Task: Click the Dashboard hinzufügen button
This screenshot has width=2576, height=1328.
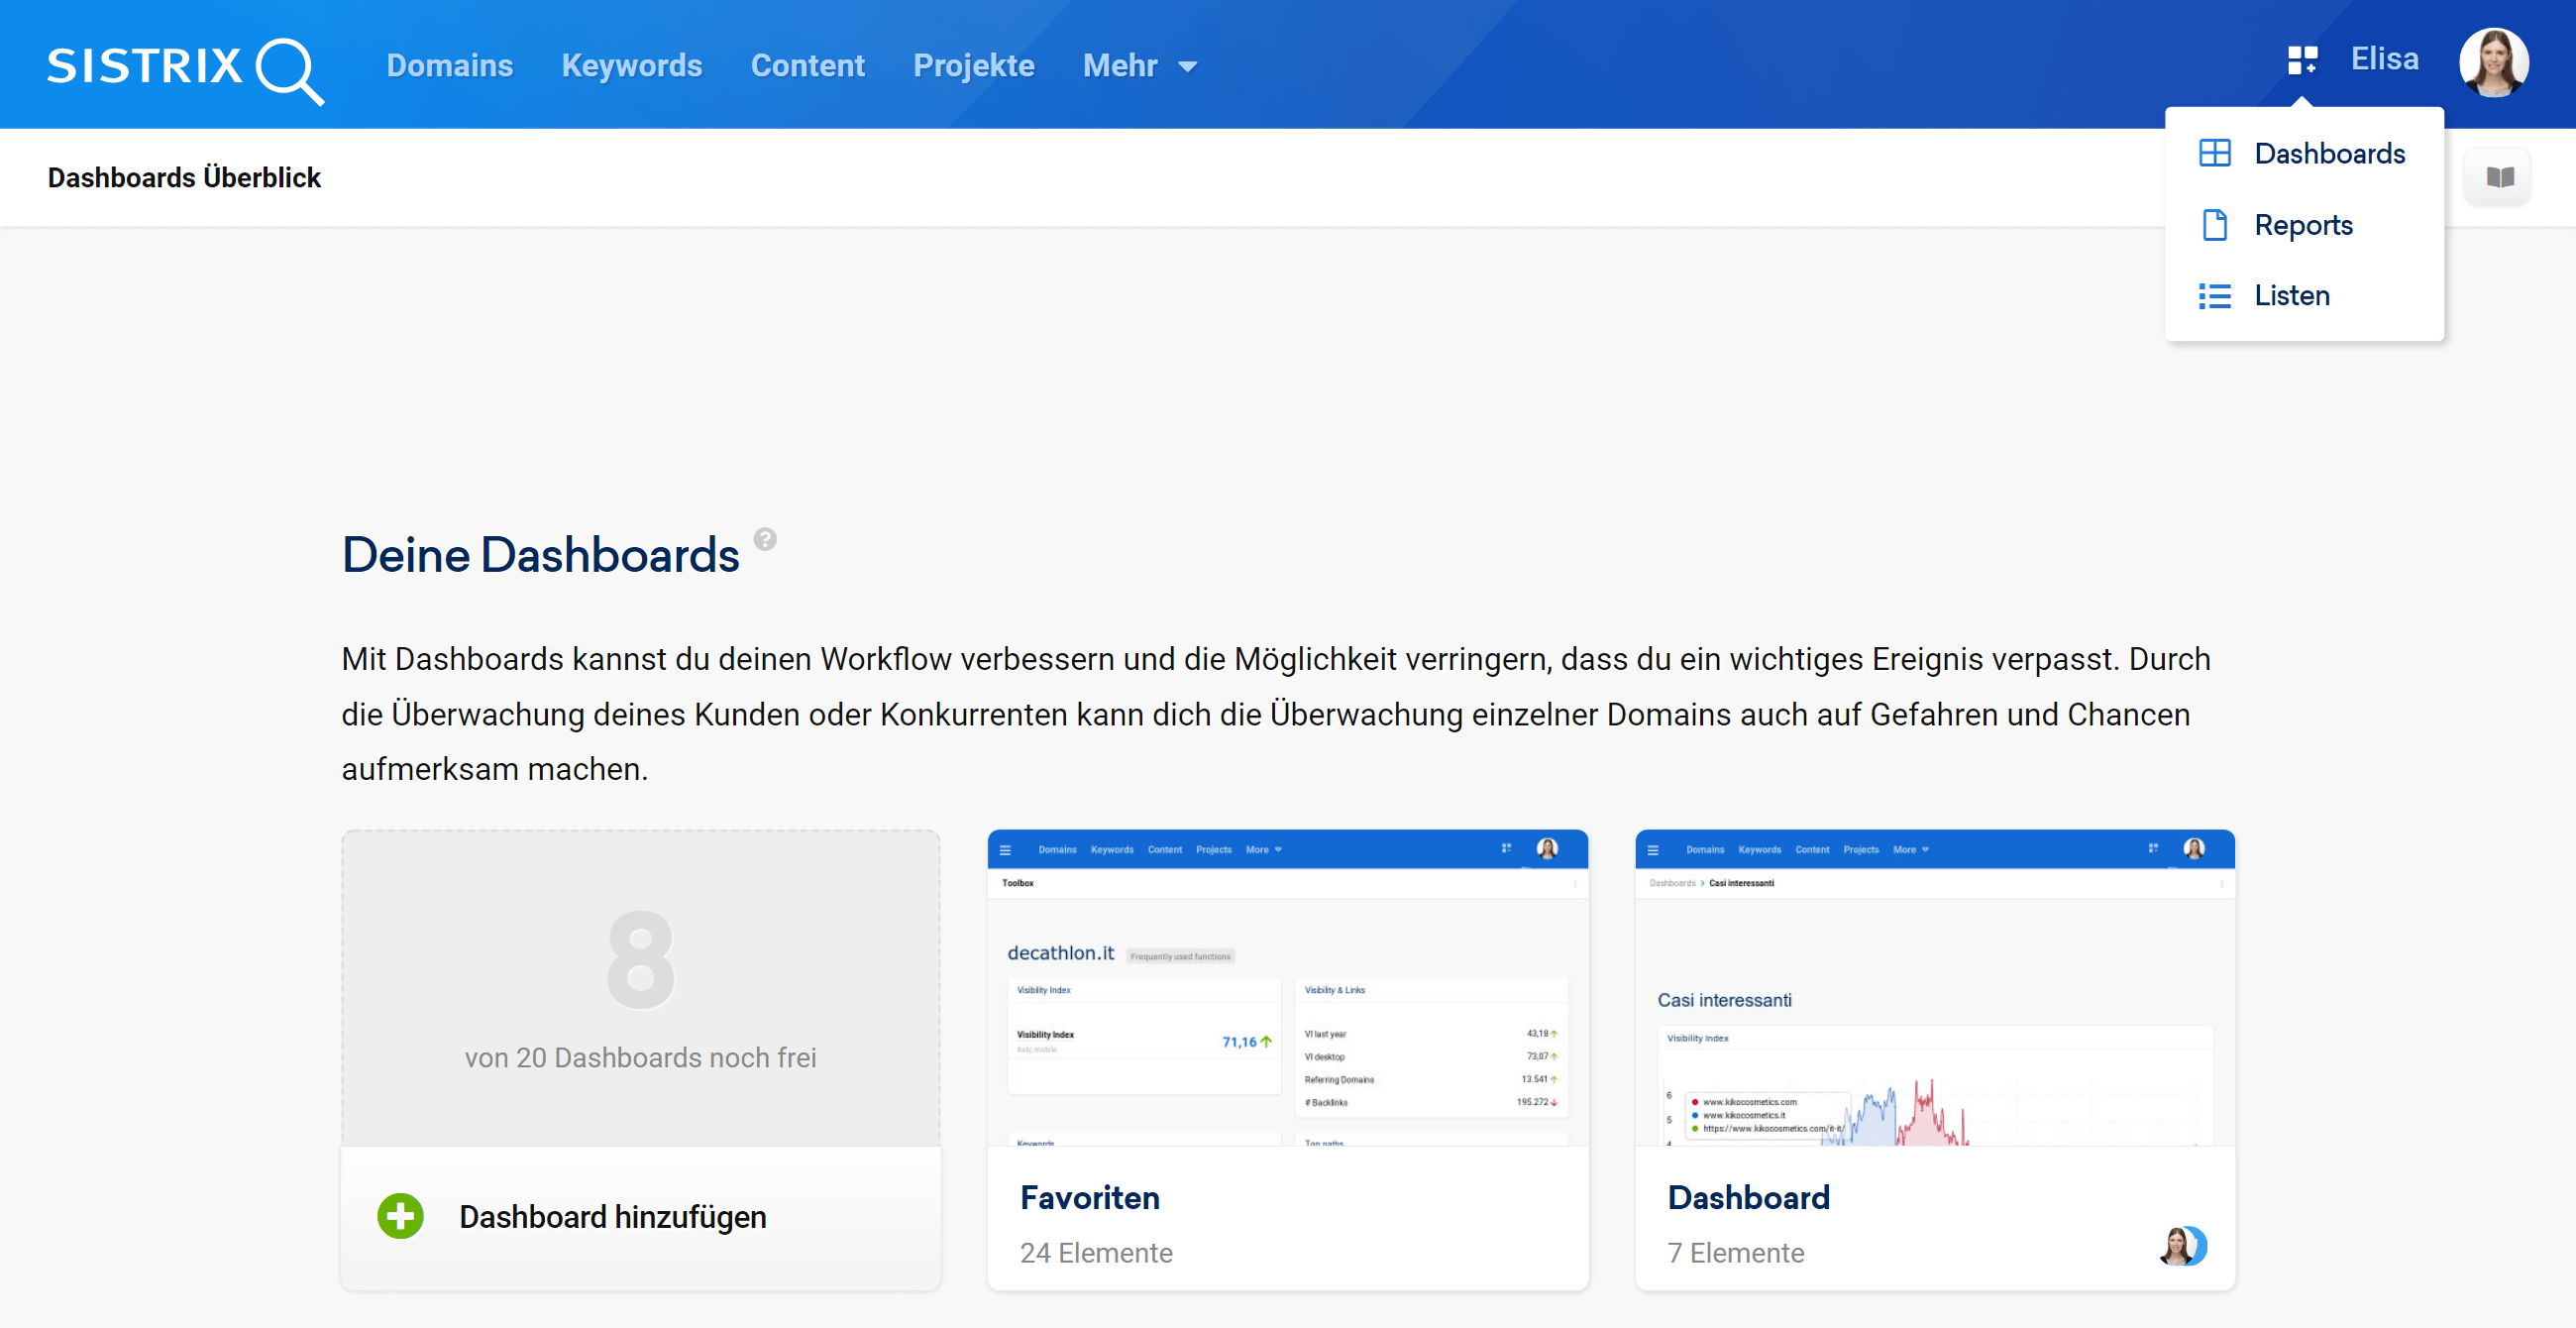Action: point(612,1217)
